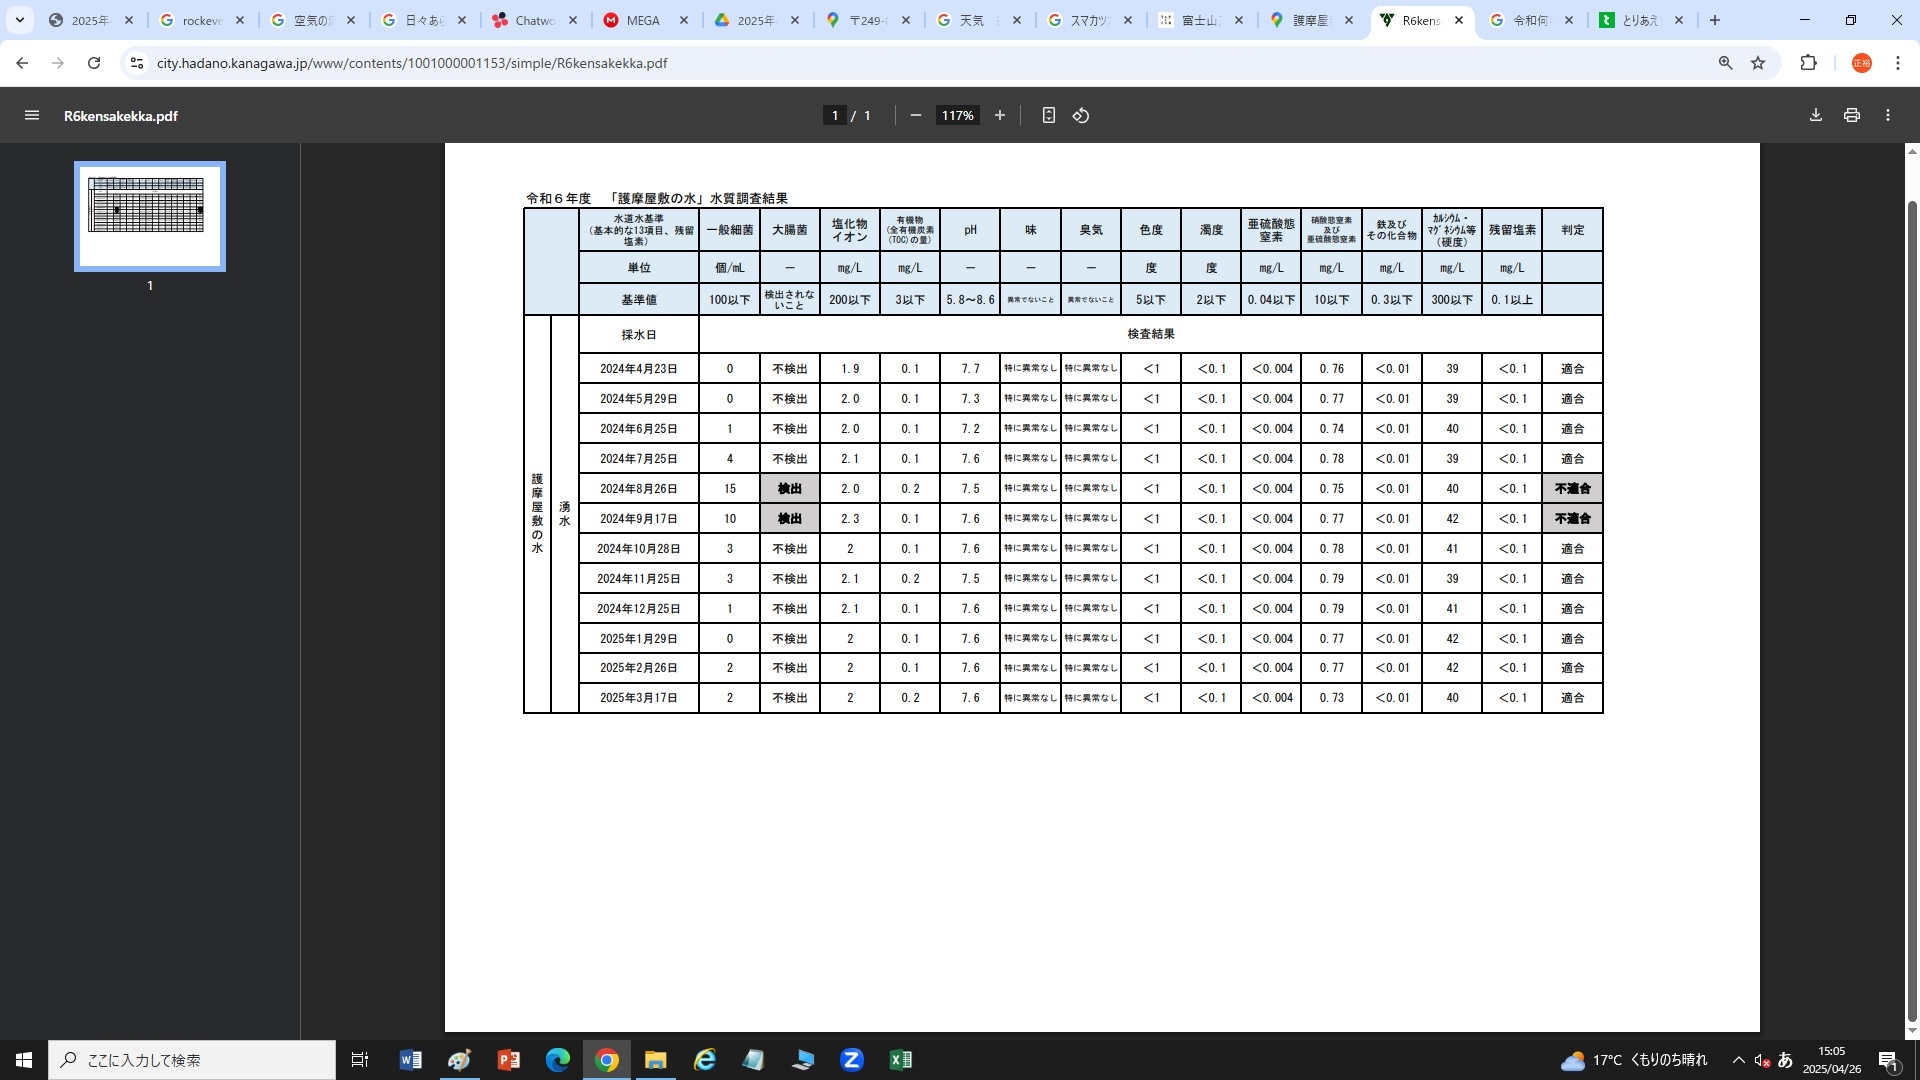Zoom in with the plus icon
This screenshot has width=1920, height=1080.
click(x=999, y=116)
